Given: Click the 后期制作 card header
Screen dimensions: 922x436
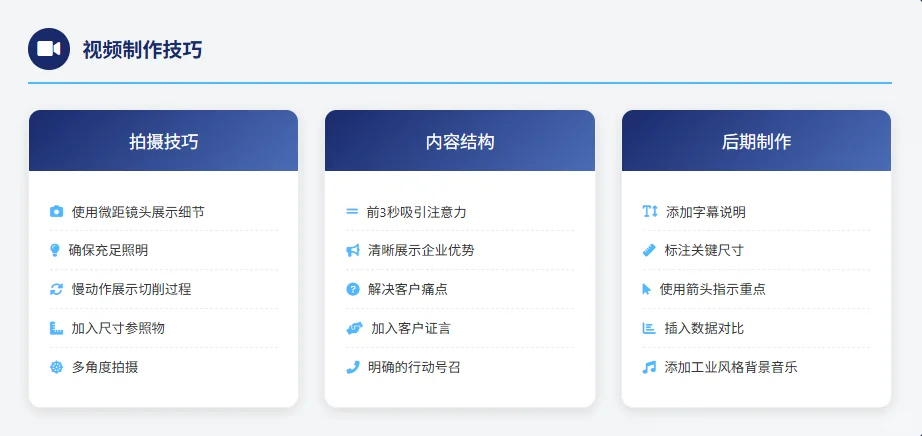Looking at the screenshot, I should click(756, 141).
